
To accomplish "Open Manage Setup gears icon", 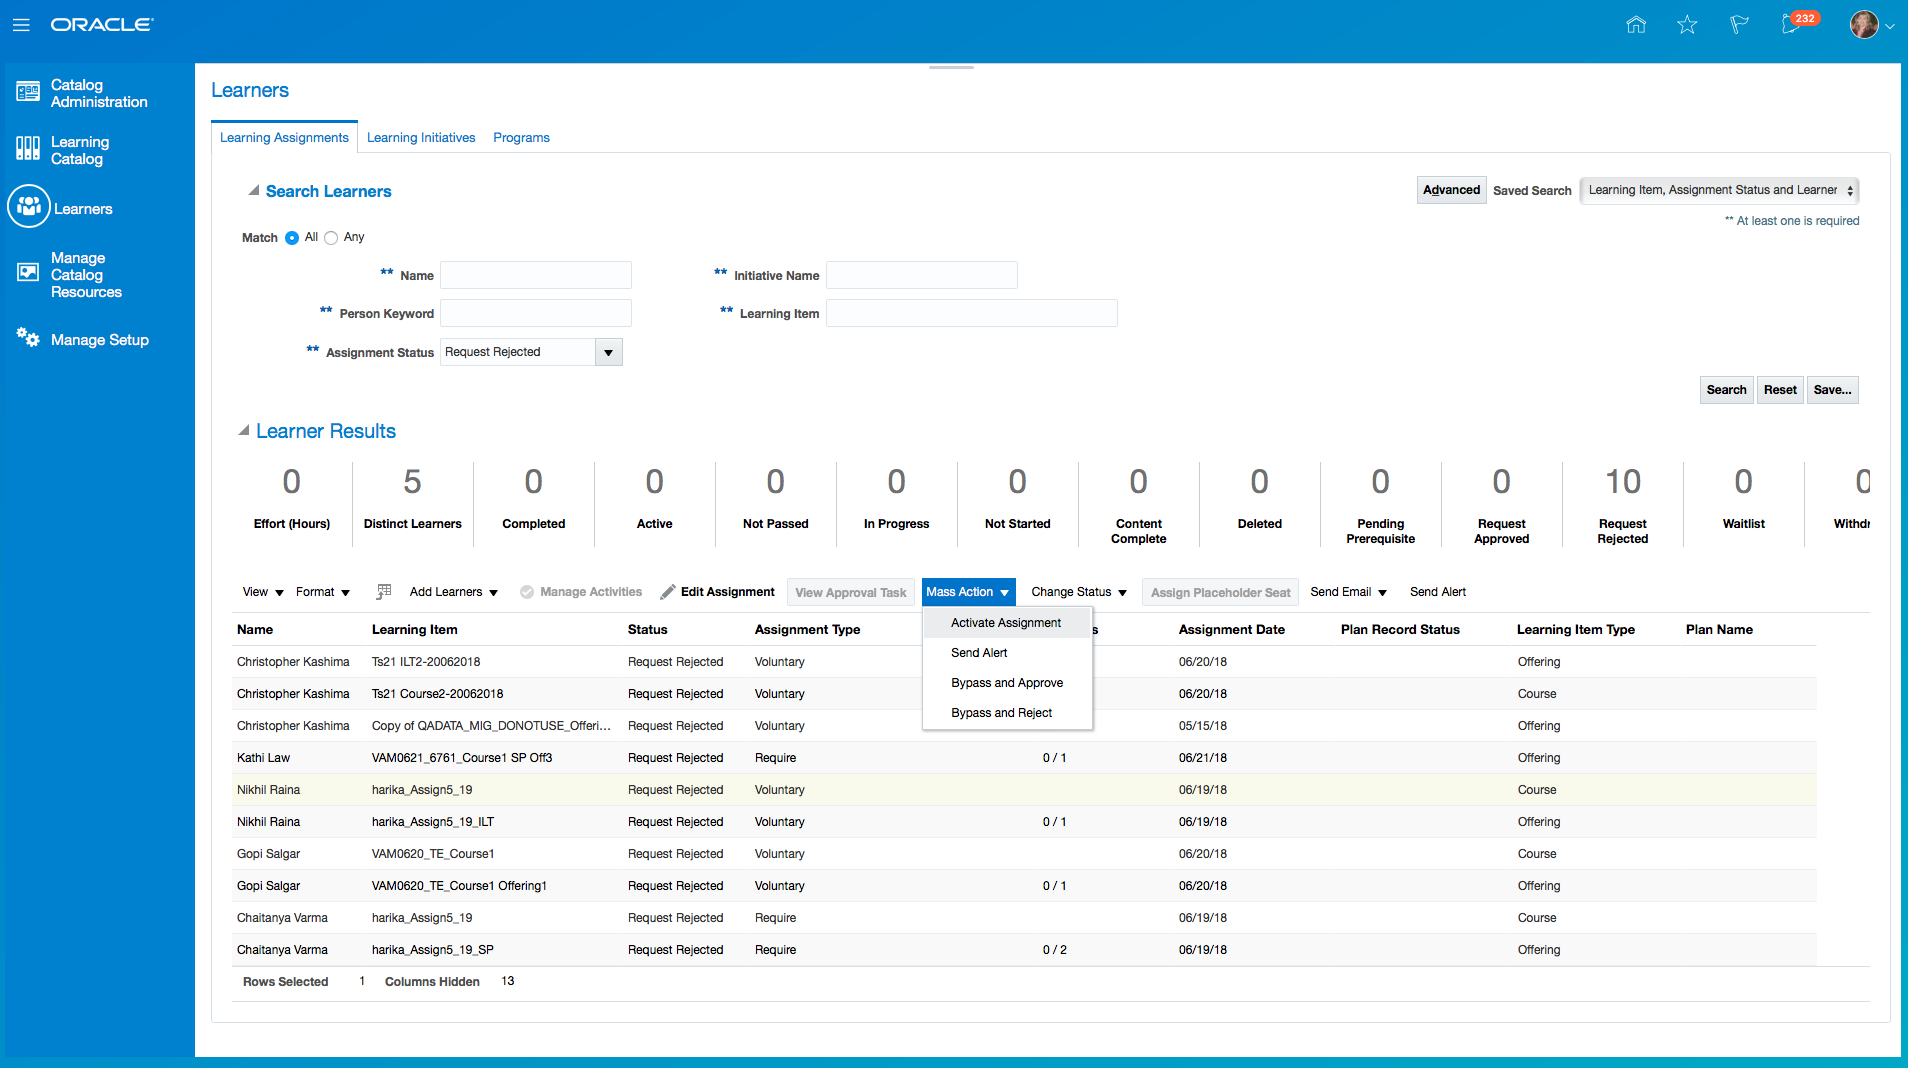I will [28, 338].
